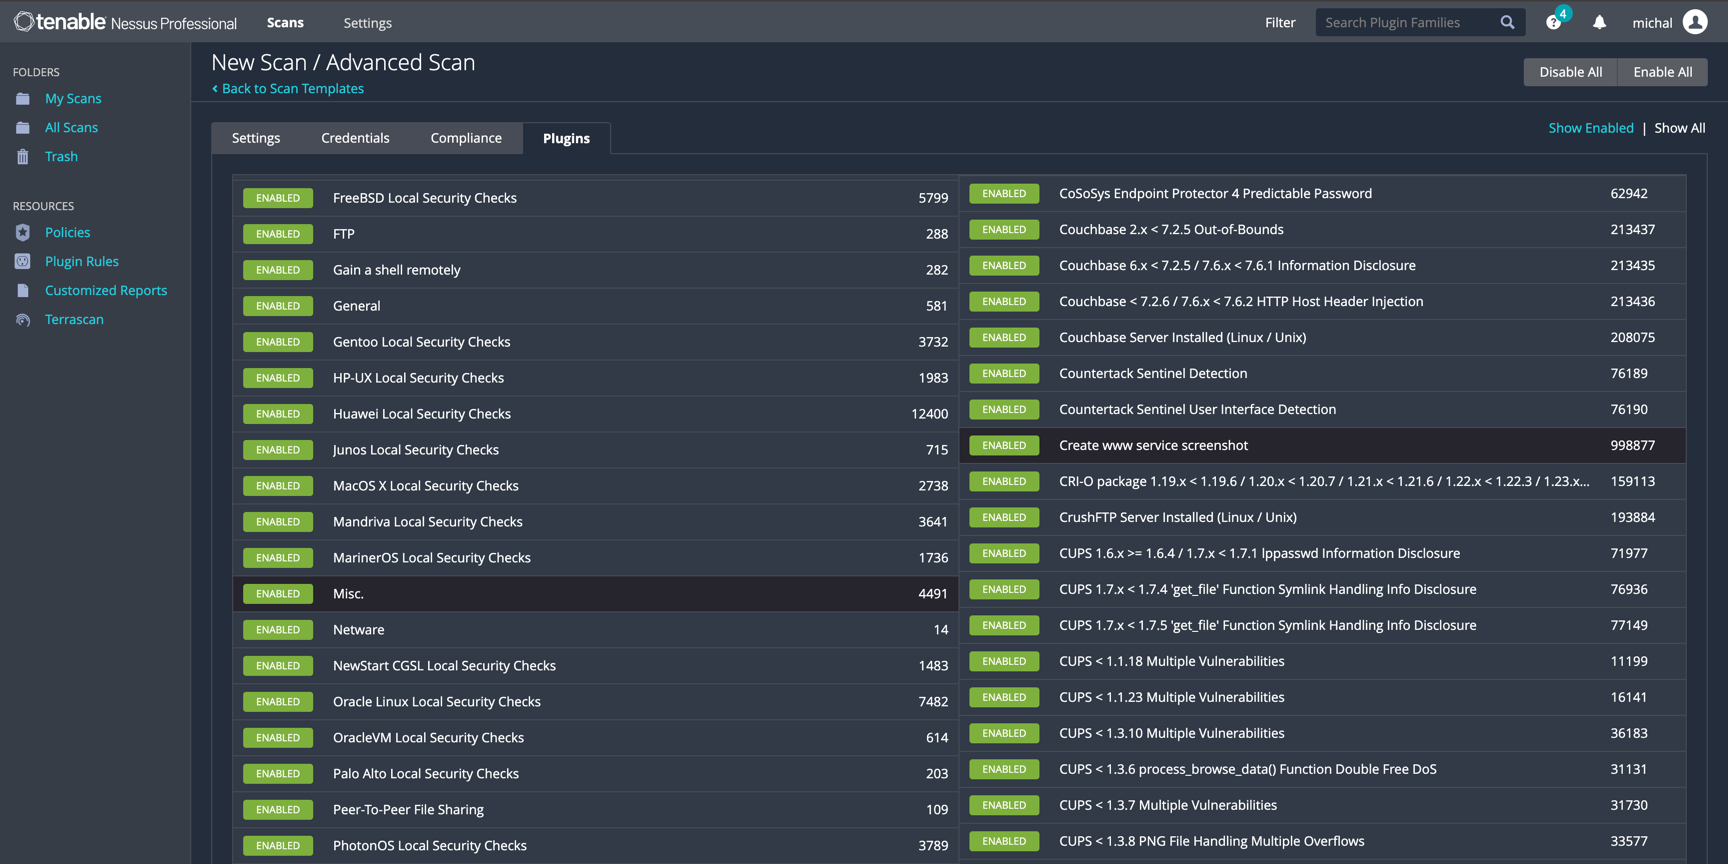This screenshot has width=1728, height=864.
Task: Select Palo Alto Local Security Checks family
Action: pos(595,774)
